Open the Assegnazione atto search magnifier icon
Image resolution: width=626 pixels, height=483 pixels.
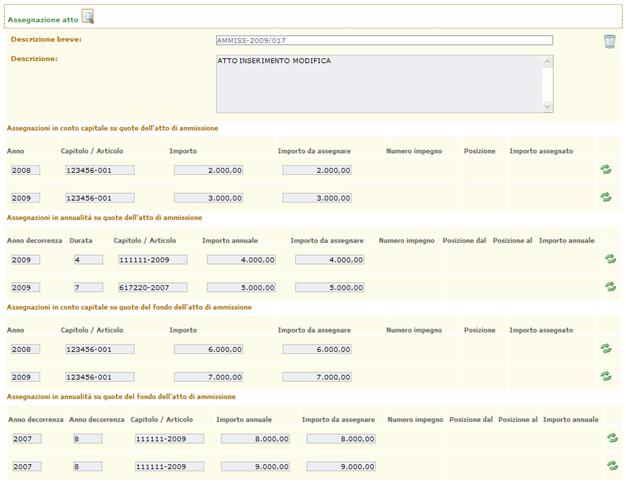point(88,17)
